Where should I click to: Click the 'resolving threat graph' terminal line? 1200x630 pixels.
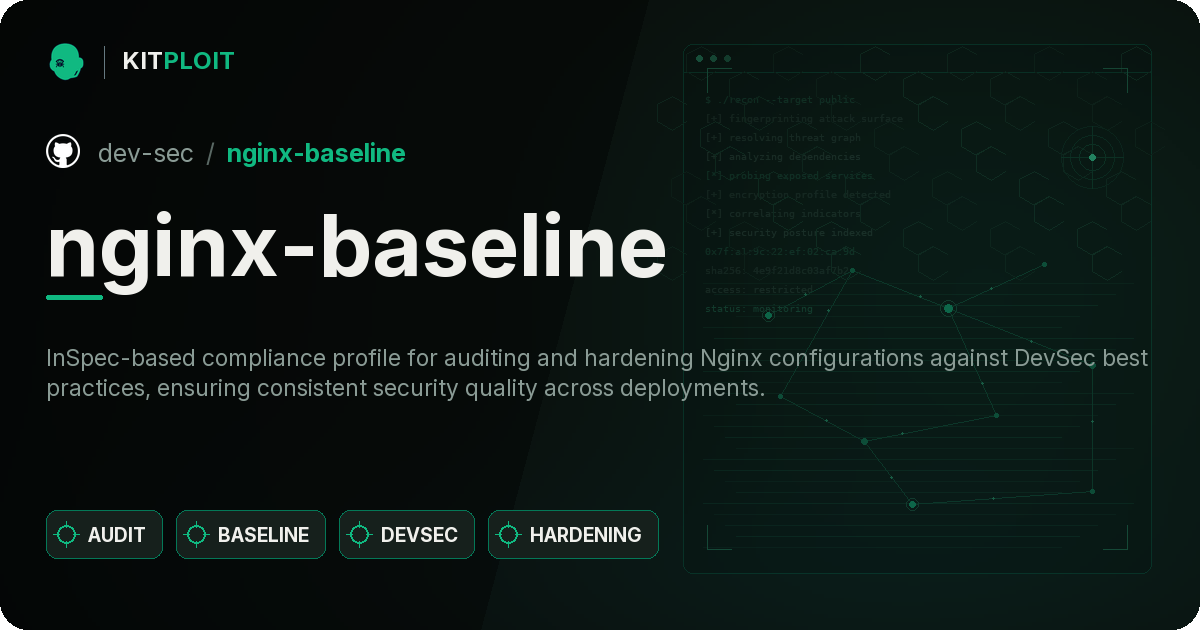click(x=782, y=138)
